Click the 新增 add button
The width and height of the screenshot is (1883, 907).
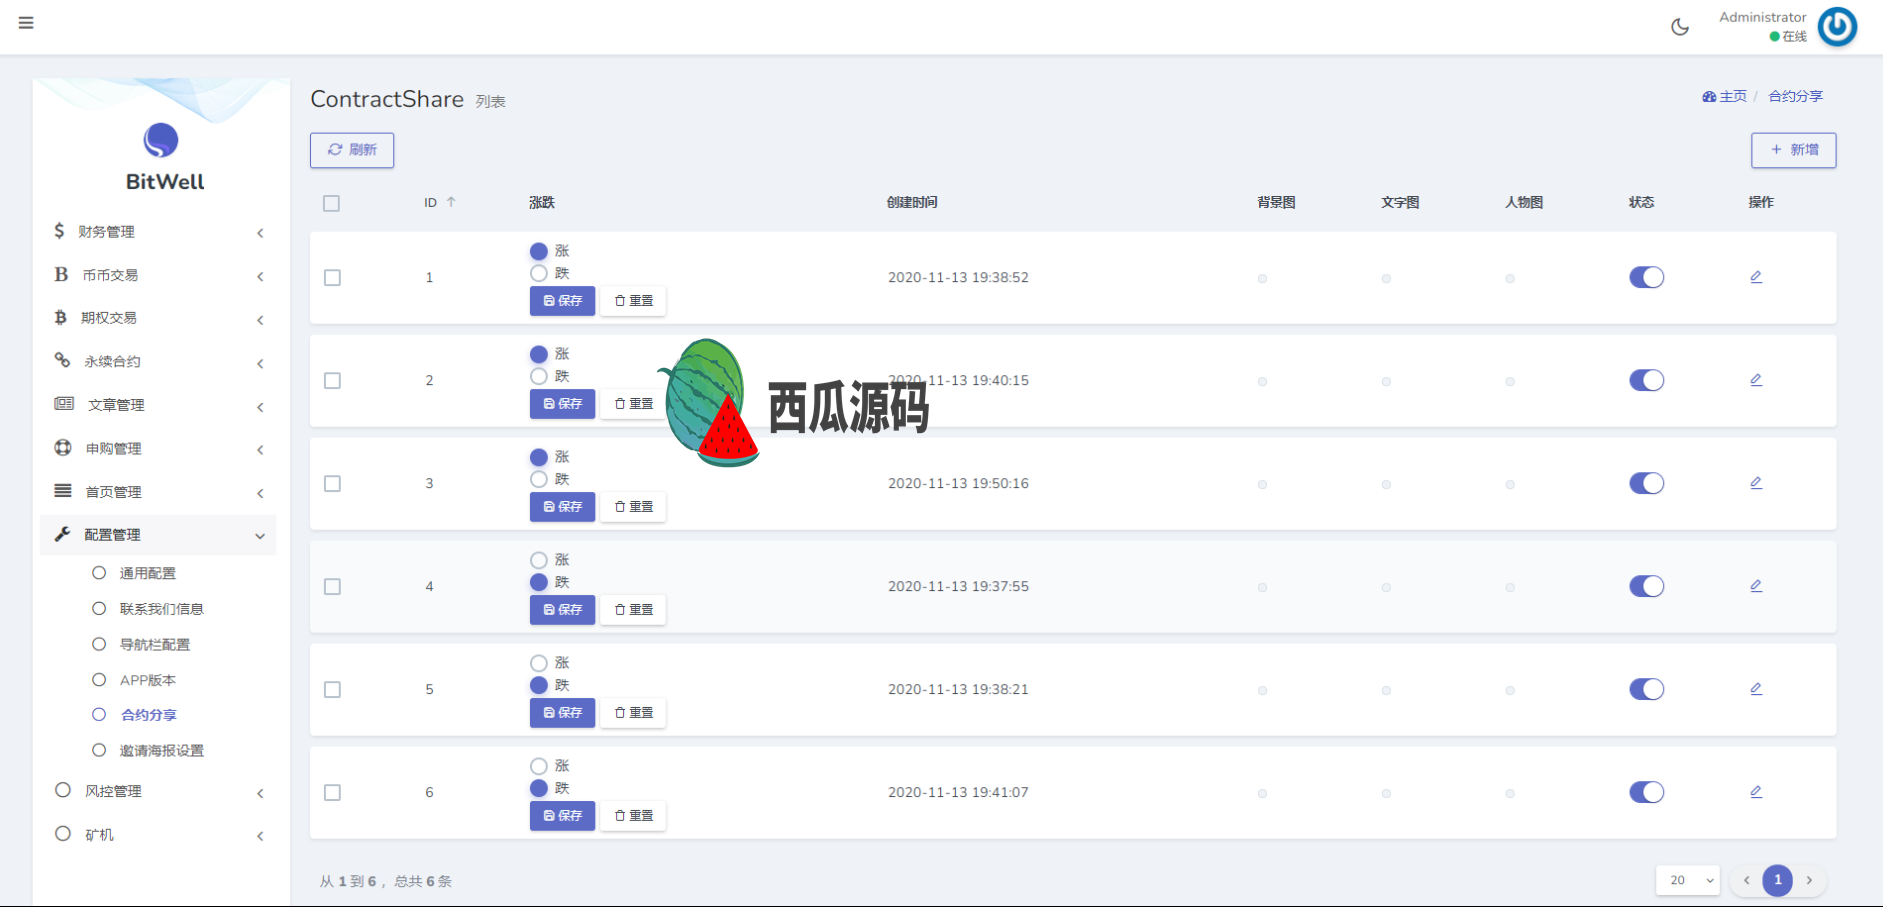[1793, 150]
